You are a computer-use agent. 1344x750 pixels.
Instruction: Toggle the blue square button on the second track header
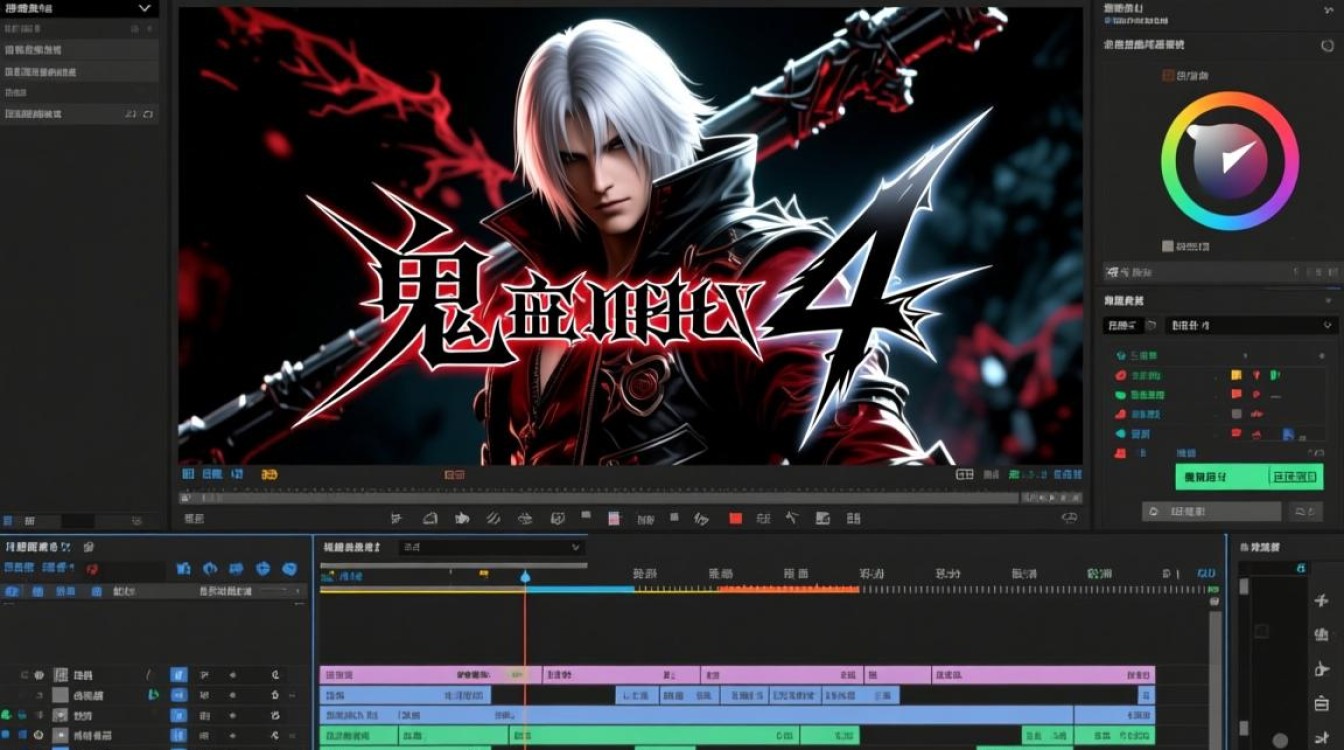(x=178, y=695)
